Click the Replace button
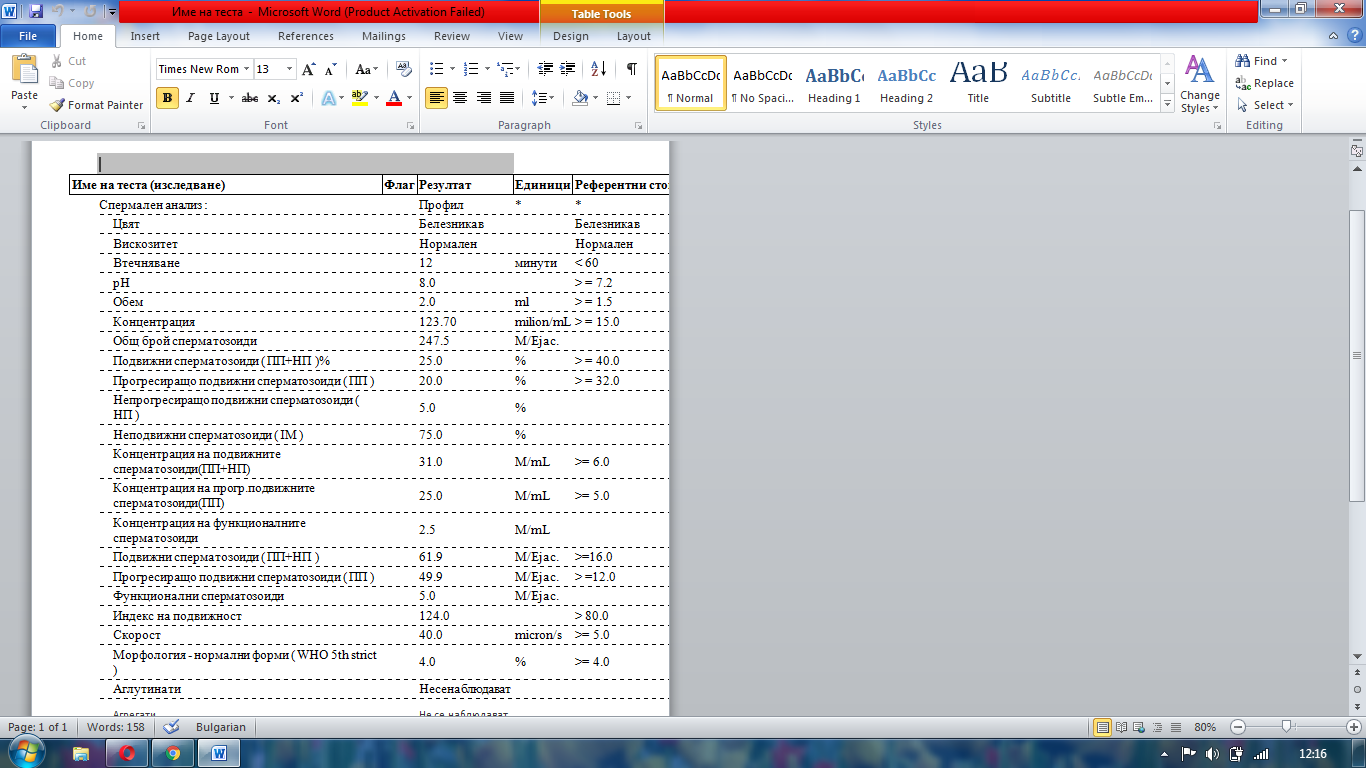This screenshot has height=768, width=1366. pos(1265,83)
